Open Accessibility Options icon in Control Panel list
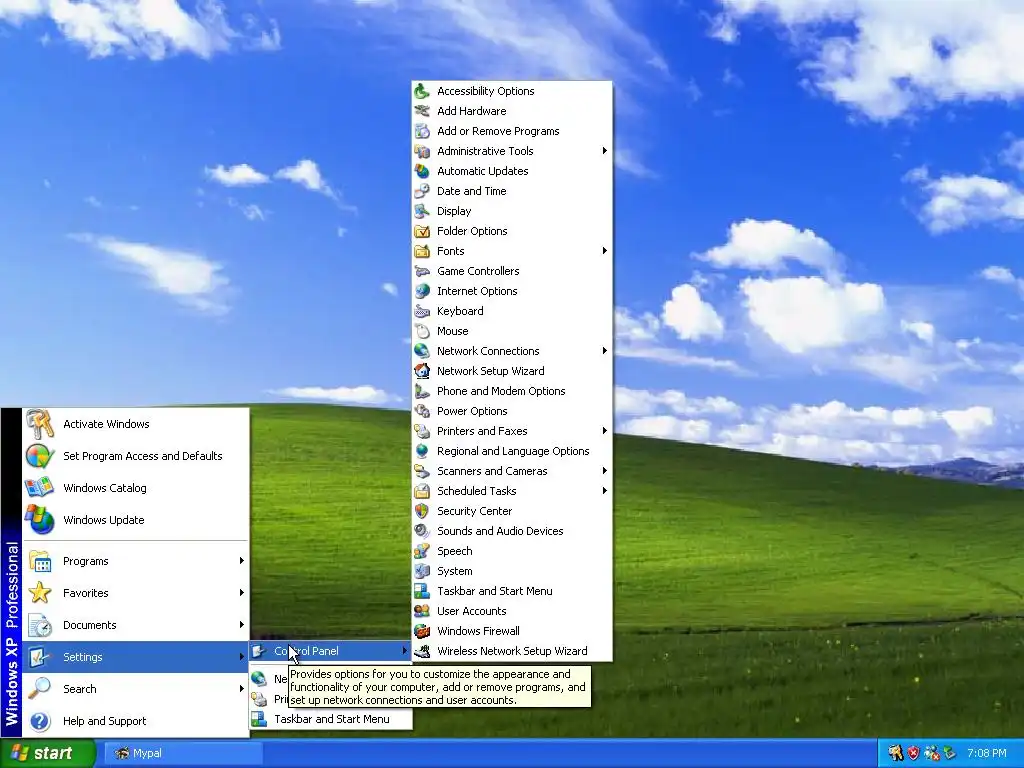Viewport: 1024px width, 768px height. (x=422, y=91)
